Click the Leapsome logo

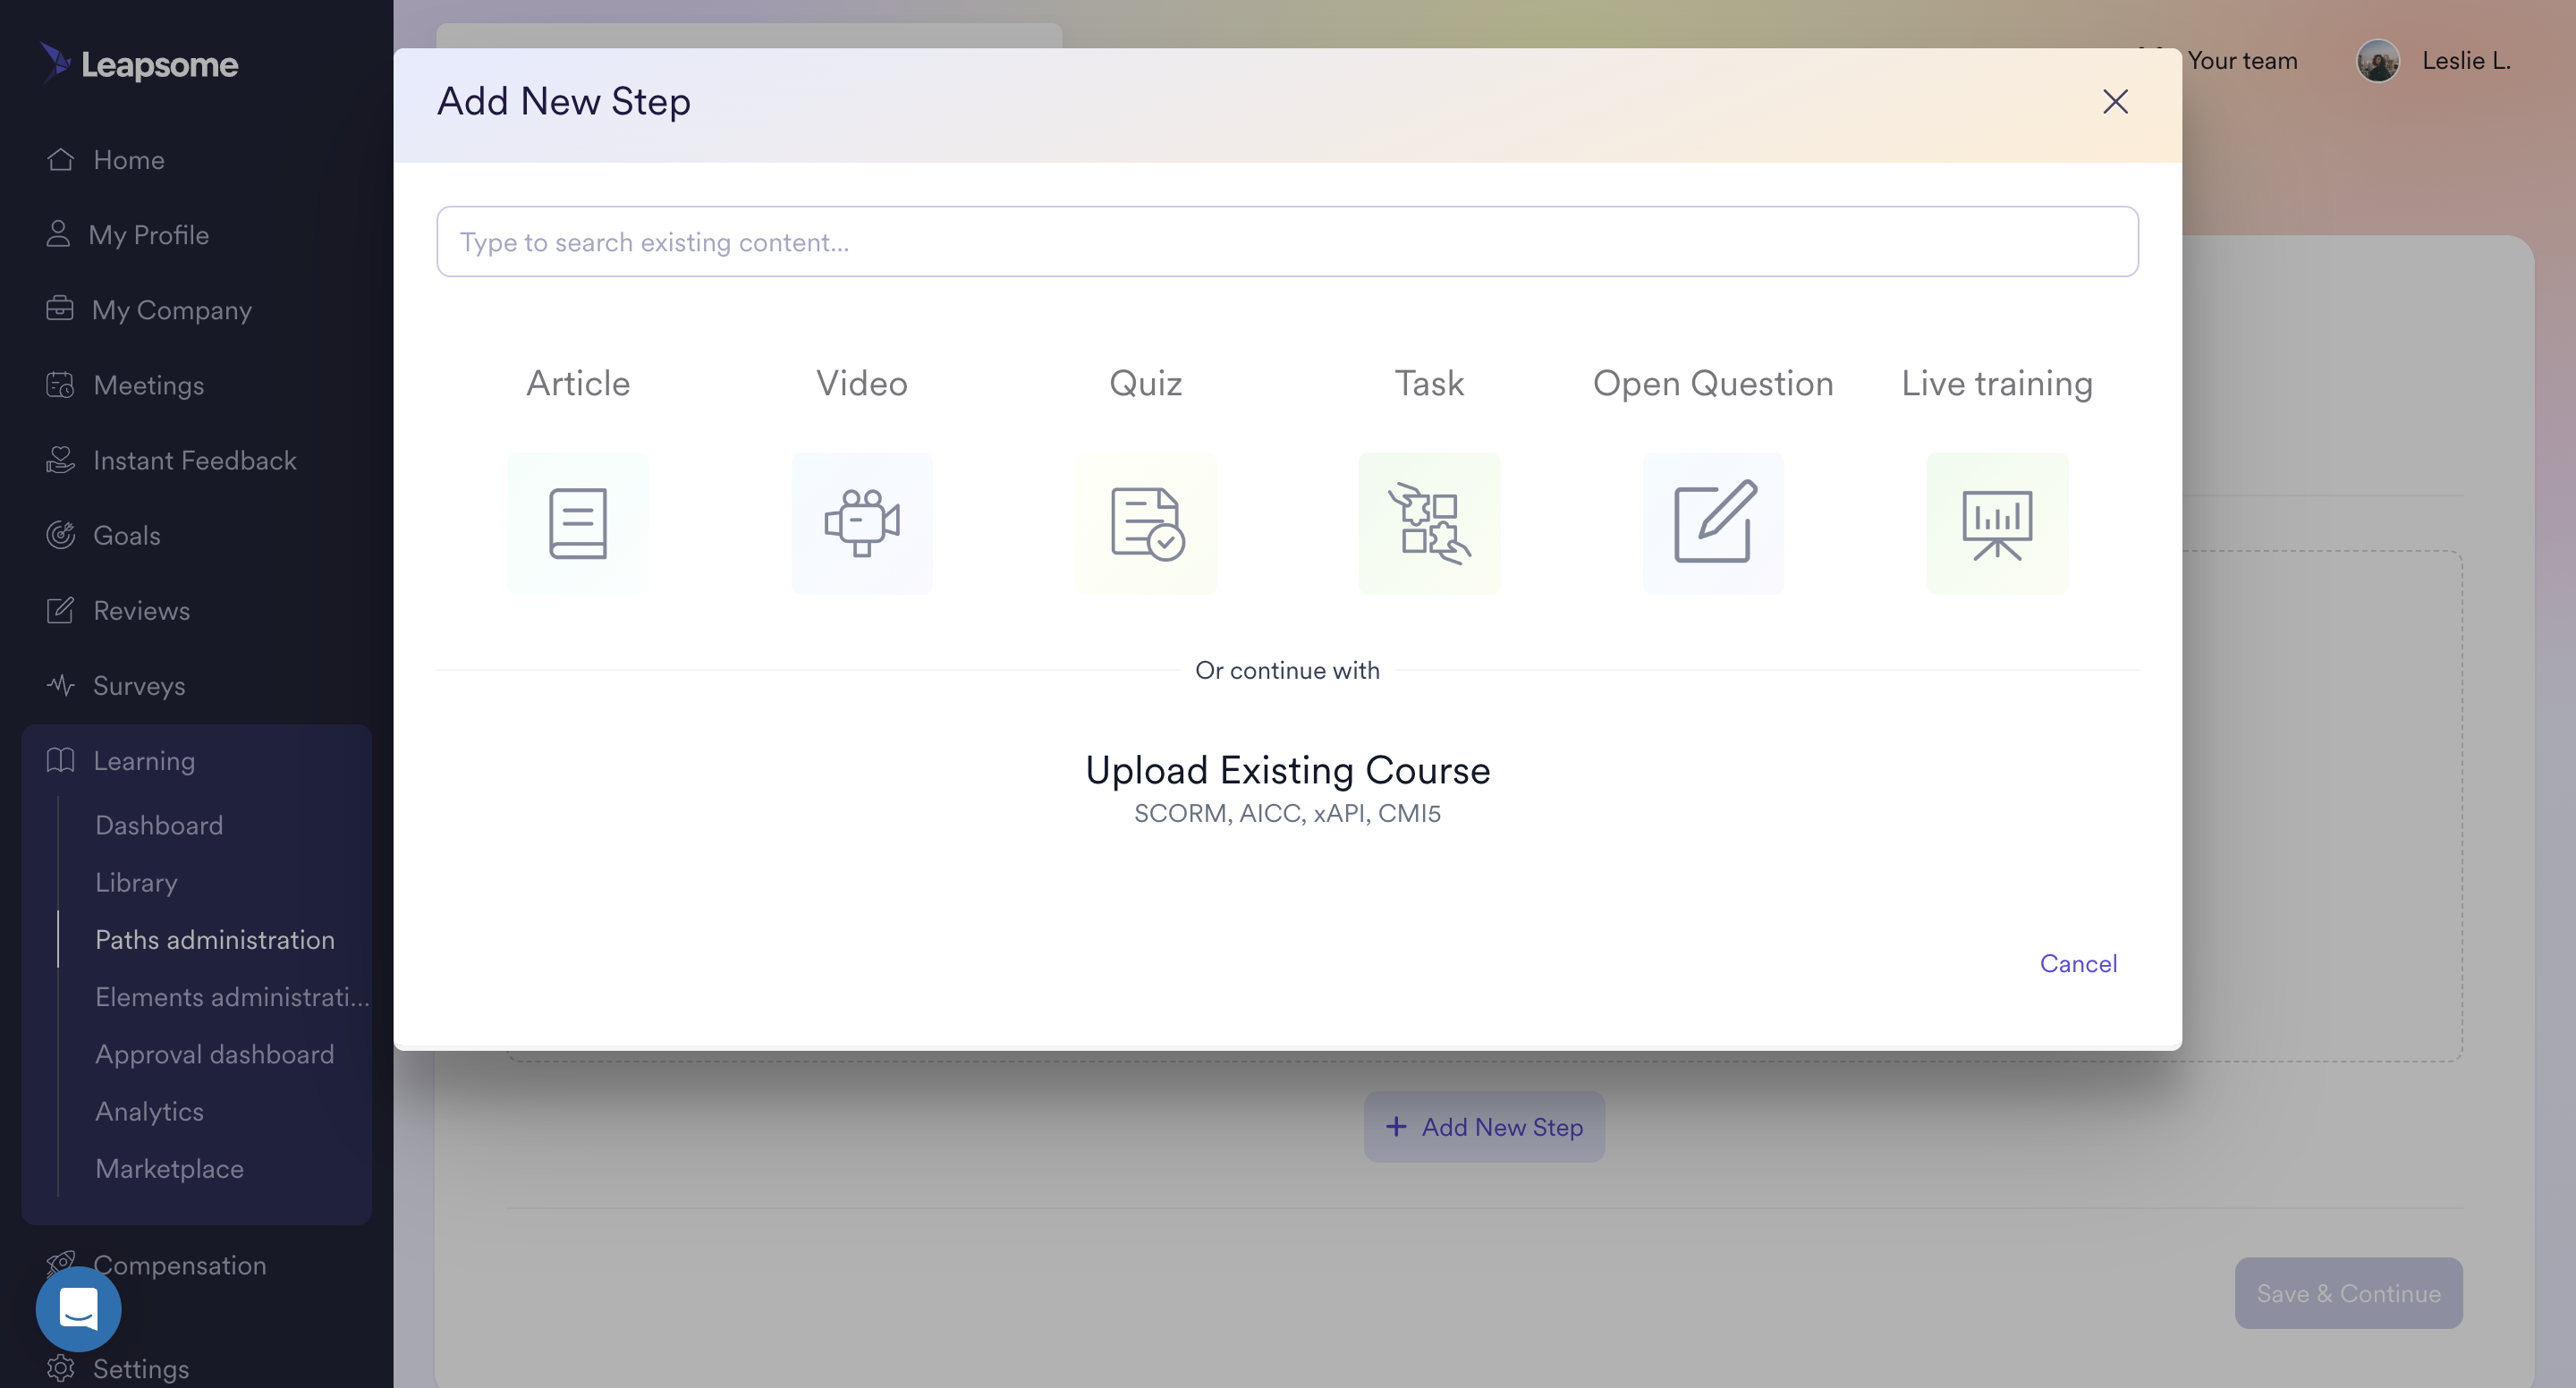tap(139, 63)
